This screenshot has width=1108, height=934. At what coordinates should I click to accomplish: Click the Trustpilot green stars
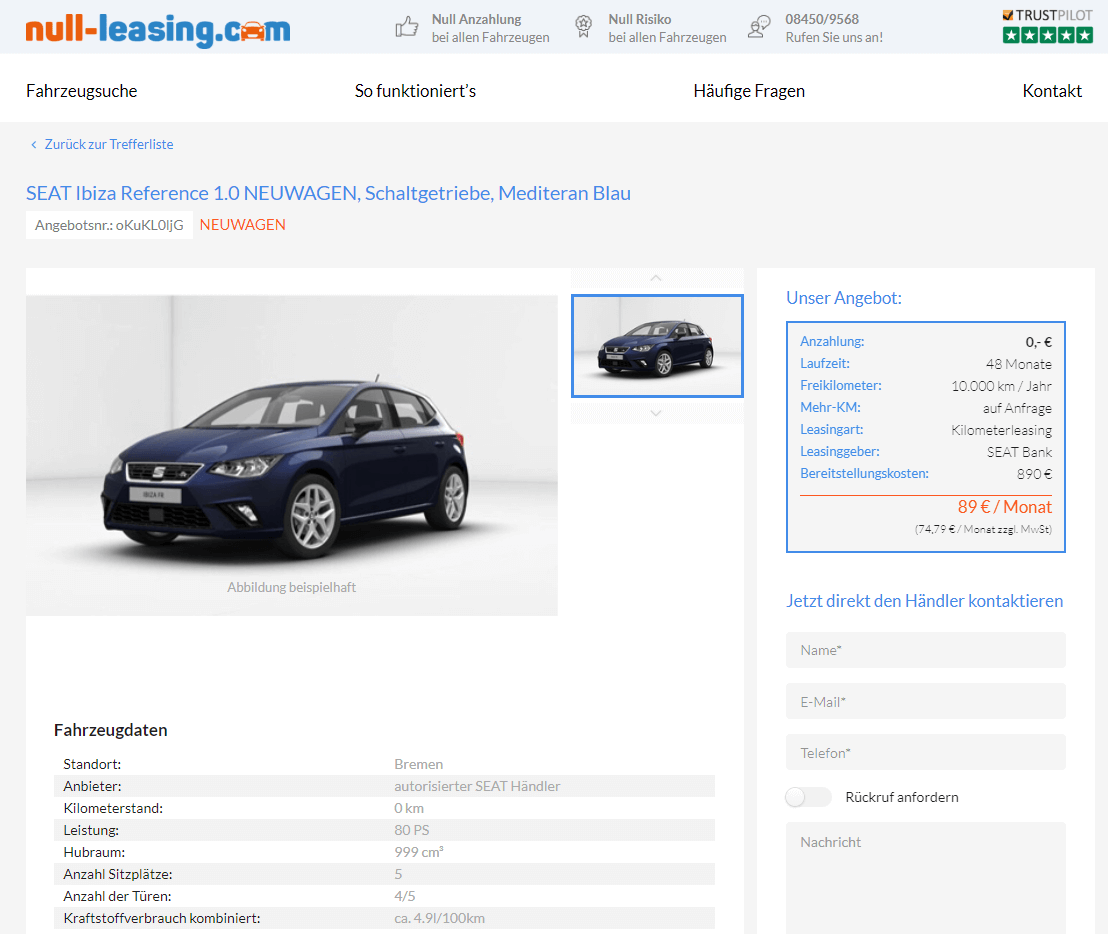point(1047,35)
